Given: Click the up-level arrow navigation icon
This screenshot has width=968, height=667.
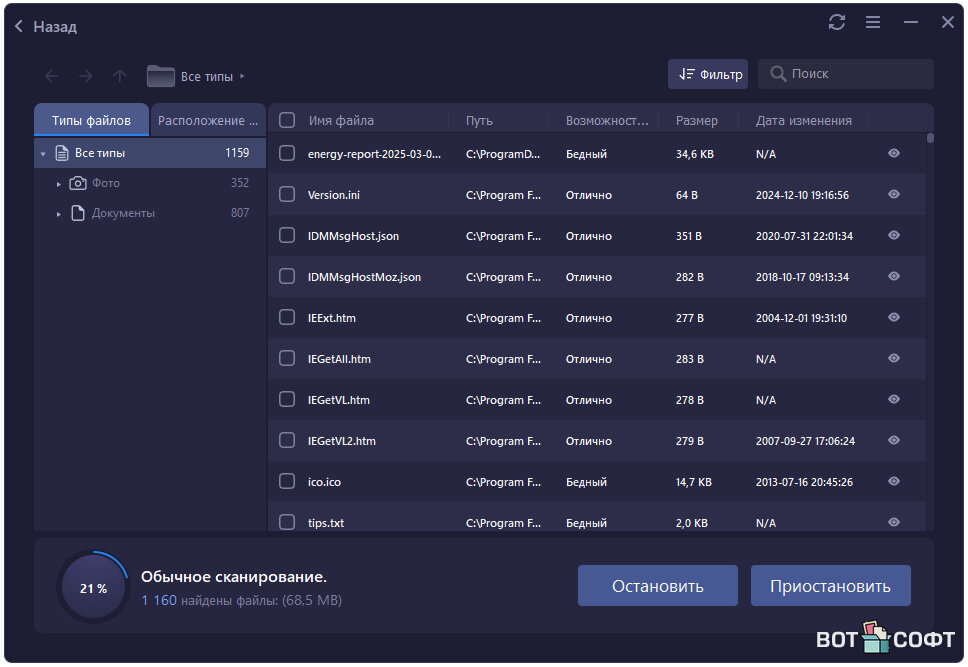Looking at the screenshot, I should point(119,76).
